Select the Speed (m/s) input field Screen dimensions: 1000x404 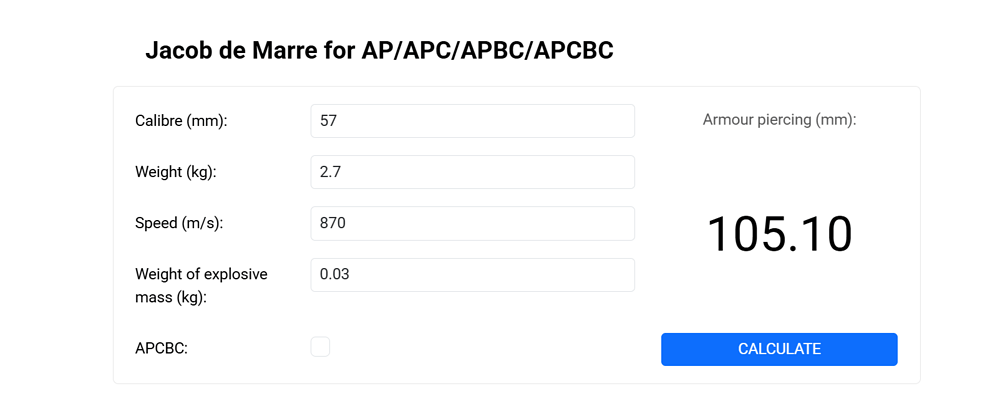click(x=472, y=223)
